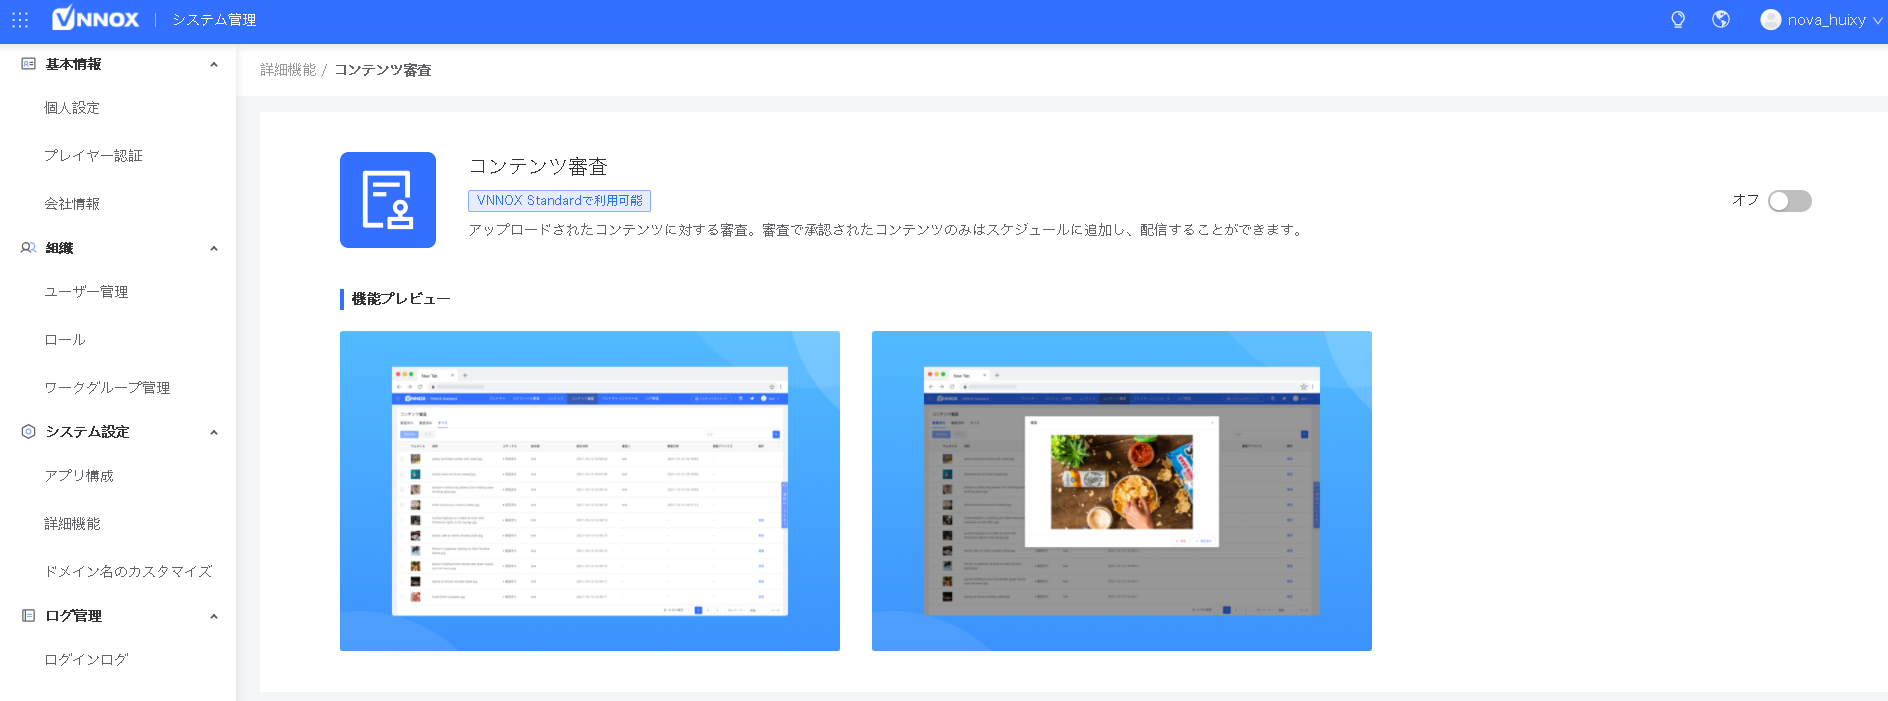The height and width of the screenshot is (701, 1888).
Task: Click the VNNOX Standardで利用可能 badge
Action: point(559,201)
